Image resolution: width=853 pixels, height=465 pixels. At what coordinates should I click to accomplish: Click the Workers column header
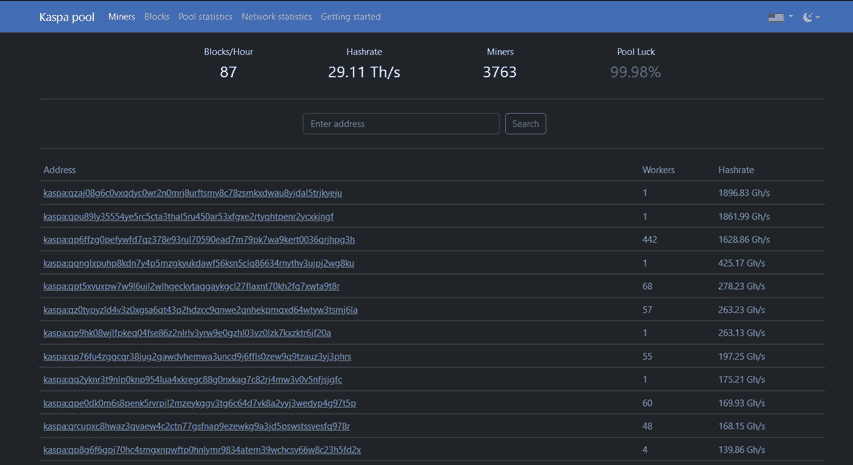coord(658,170)
